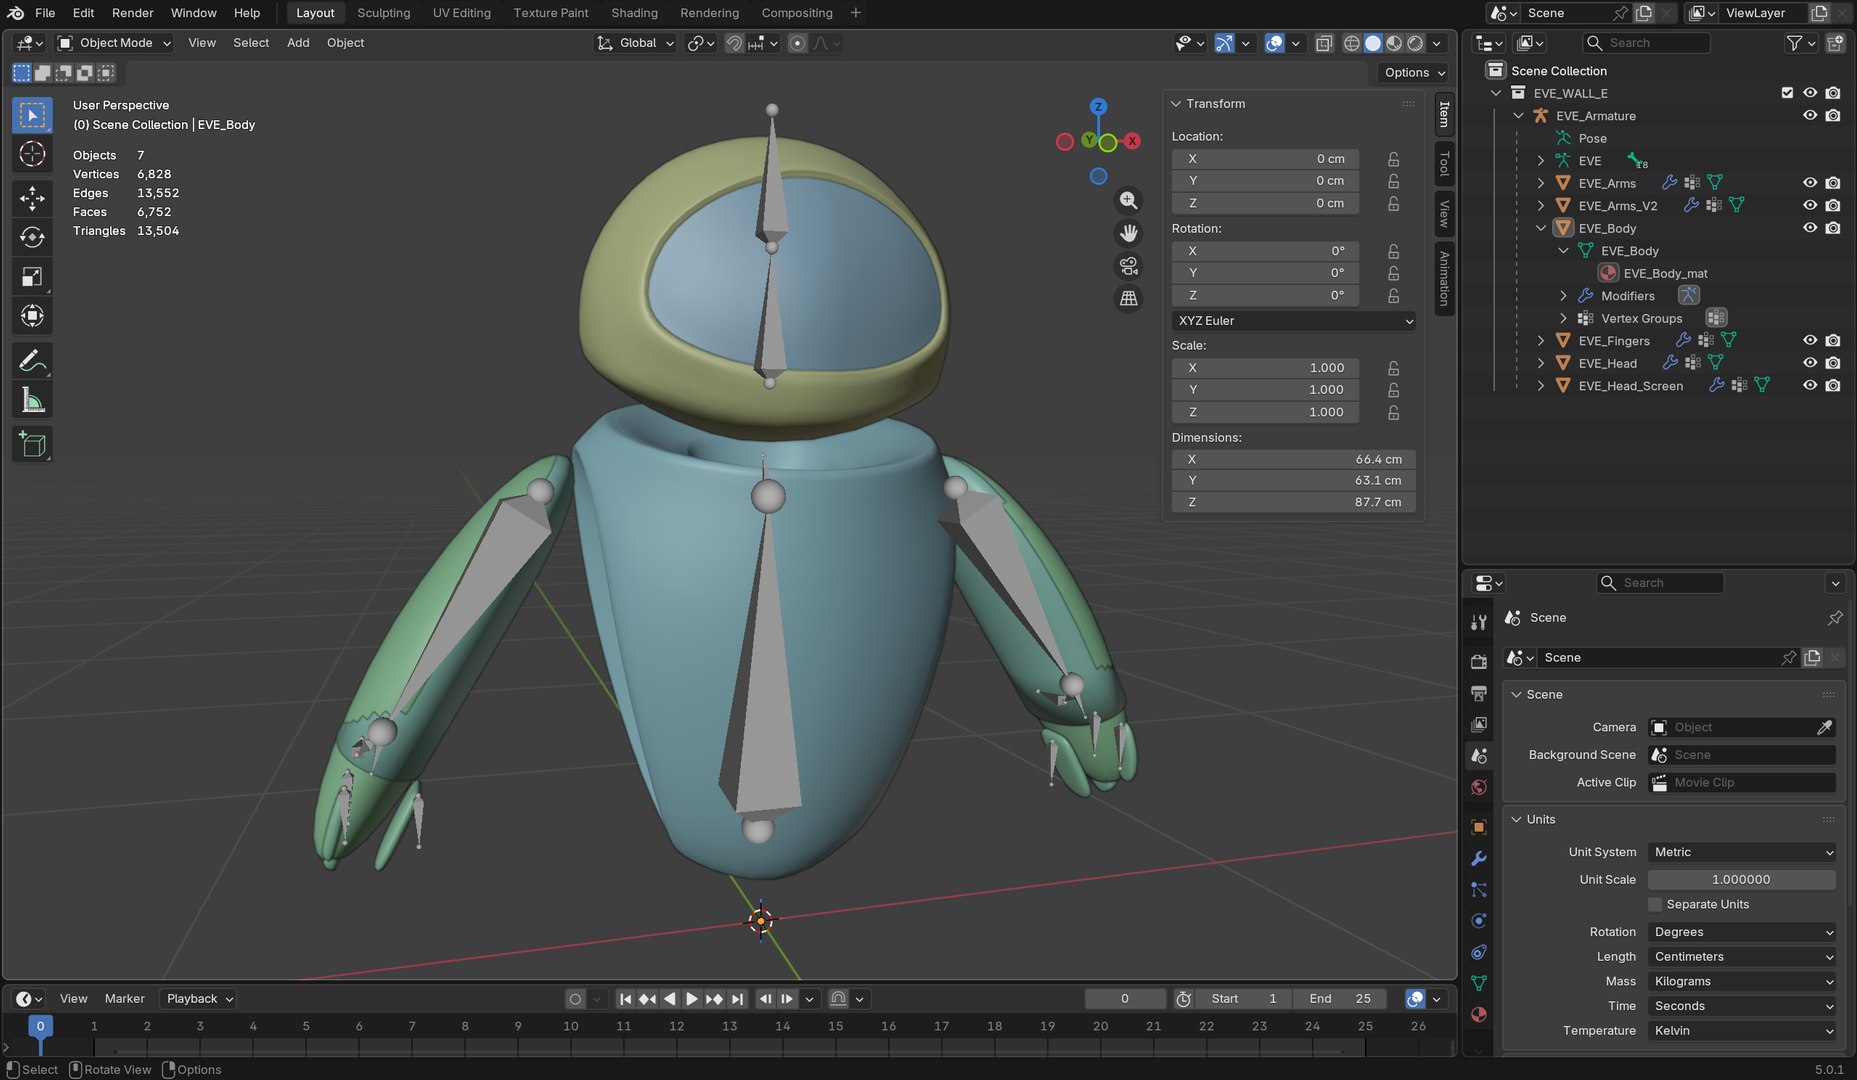Toggle camera view icon in viewport
The image size is (1857, 1080).
click(x=1128, y=266)
